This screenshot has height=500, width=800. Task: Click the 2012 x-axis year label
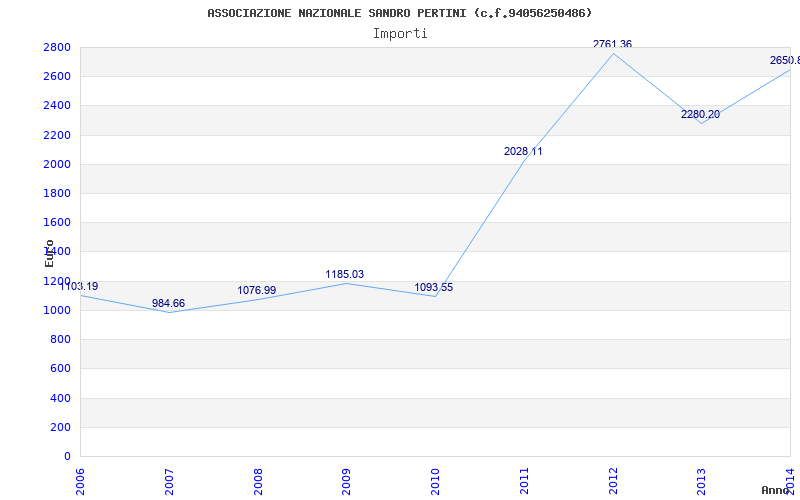(x=613, y=482)
